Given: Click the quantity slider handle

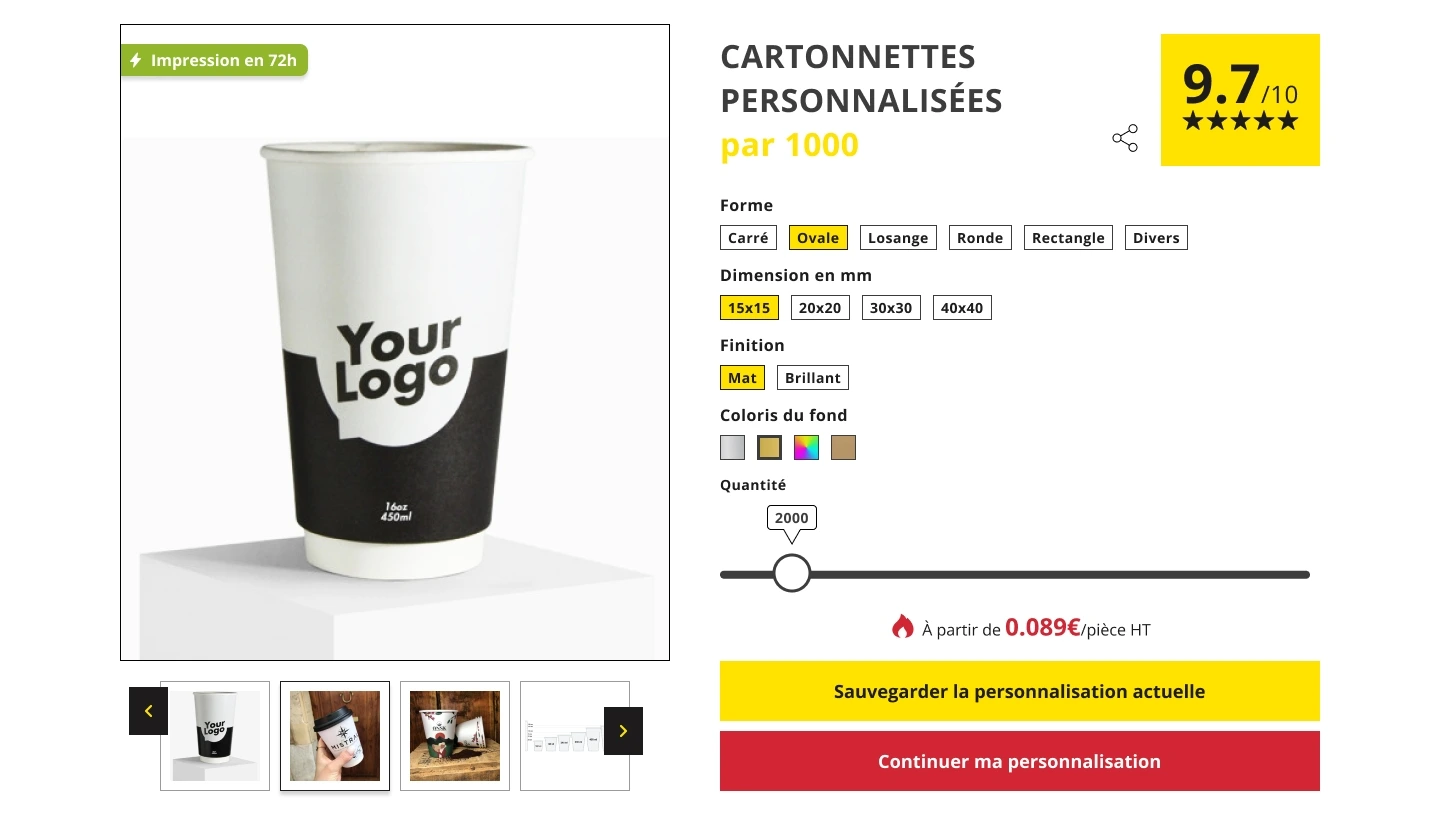Looking at the screenshot, I should pos(791,574).
